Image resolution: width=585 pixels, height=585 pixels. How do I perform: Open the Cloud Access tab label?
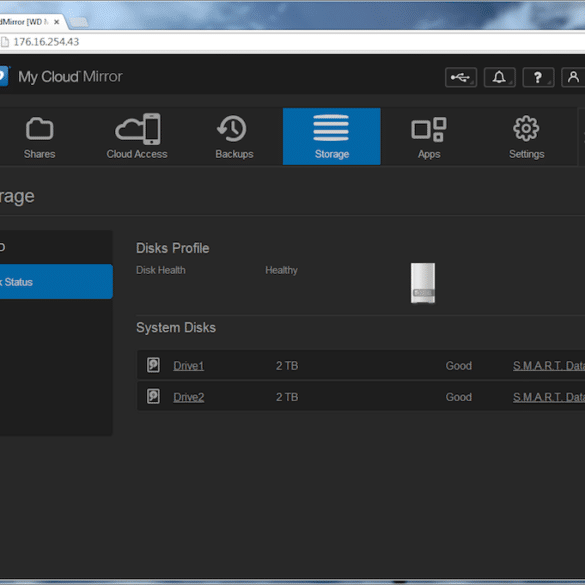coord(137,154)
